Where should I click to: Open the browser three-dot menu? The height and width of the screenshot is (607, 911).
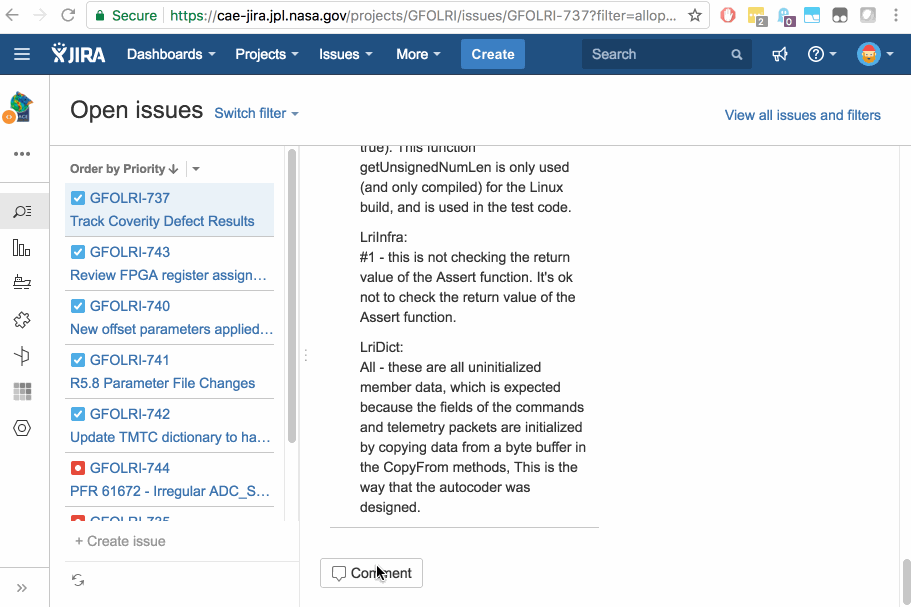(x=896, y=15)
